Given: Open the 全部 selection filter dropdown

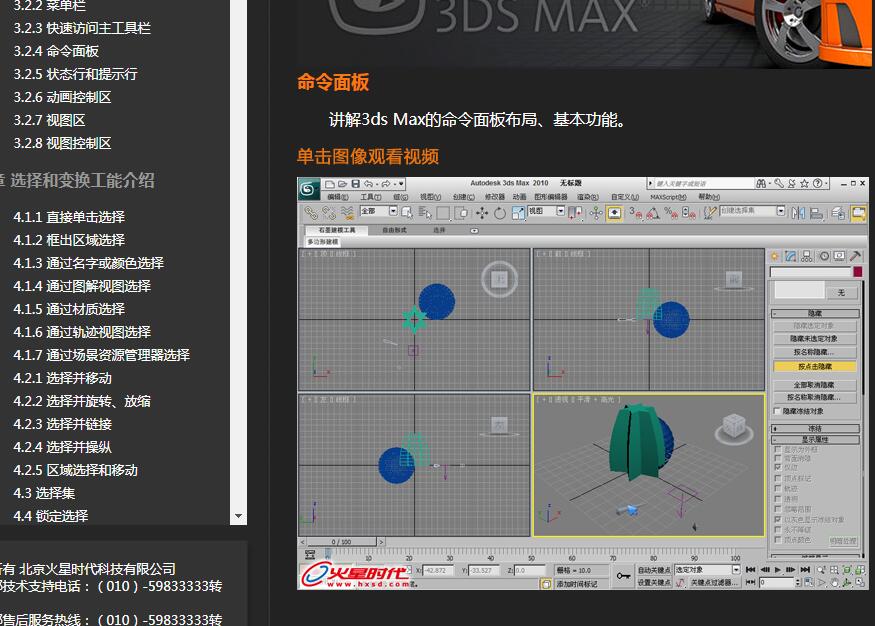Looking at the screenshot, I should (392, 212).
